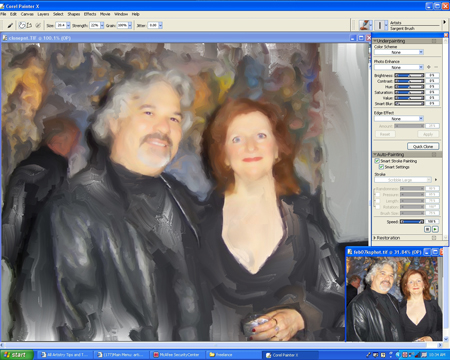Click the Corel Painter X title bar icon
The height and width of the screenshot is (360, 450).
click(2, 6)
